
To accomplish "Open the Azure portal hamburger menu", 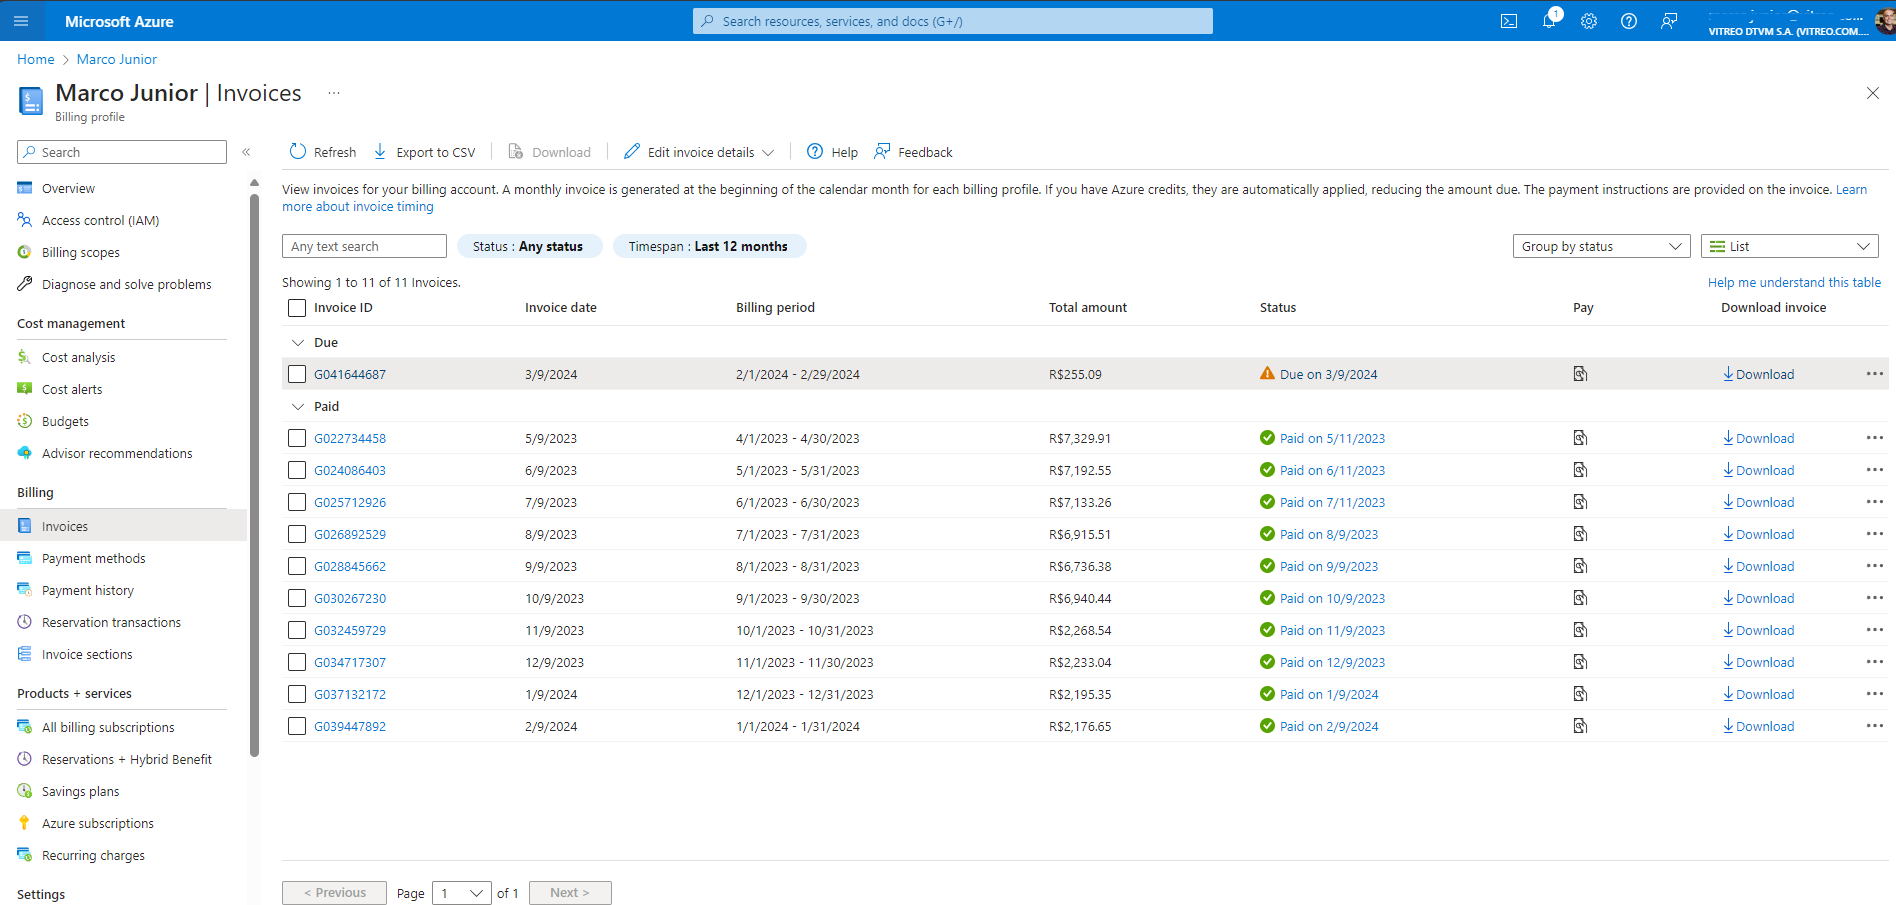I will [20, 21].
